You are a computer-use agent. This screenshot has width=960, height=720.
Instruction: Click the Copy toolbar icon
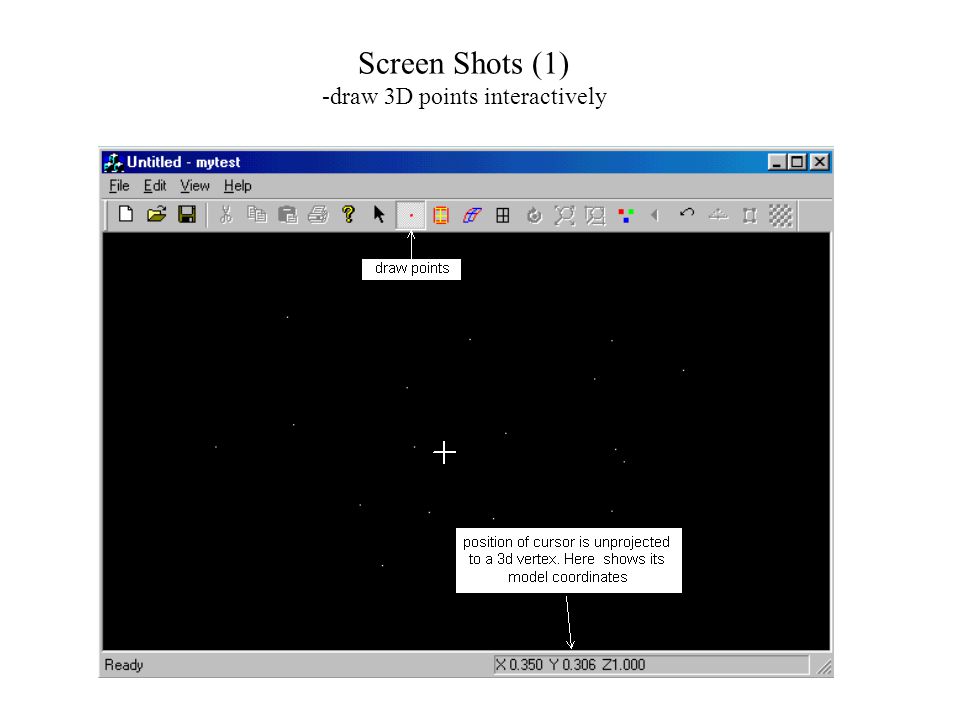click(x=257, y=214)
